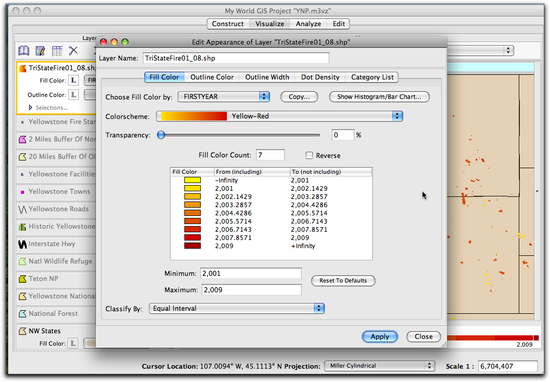Click the Historic Yellowstone layer icon
The image size is (550, 382).
pyautogui.click(x=22, y=227)
